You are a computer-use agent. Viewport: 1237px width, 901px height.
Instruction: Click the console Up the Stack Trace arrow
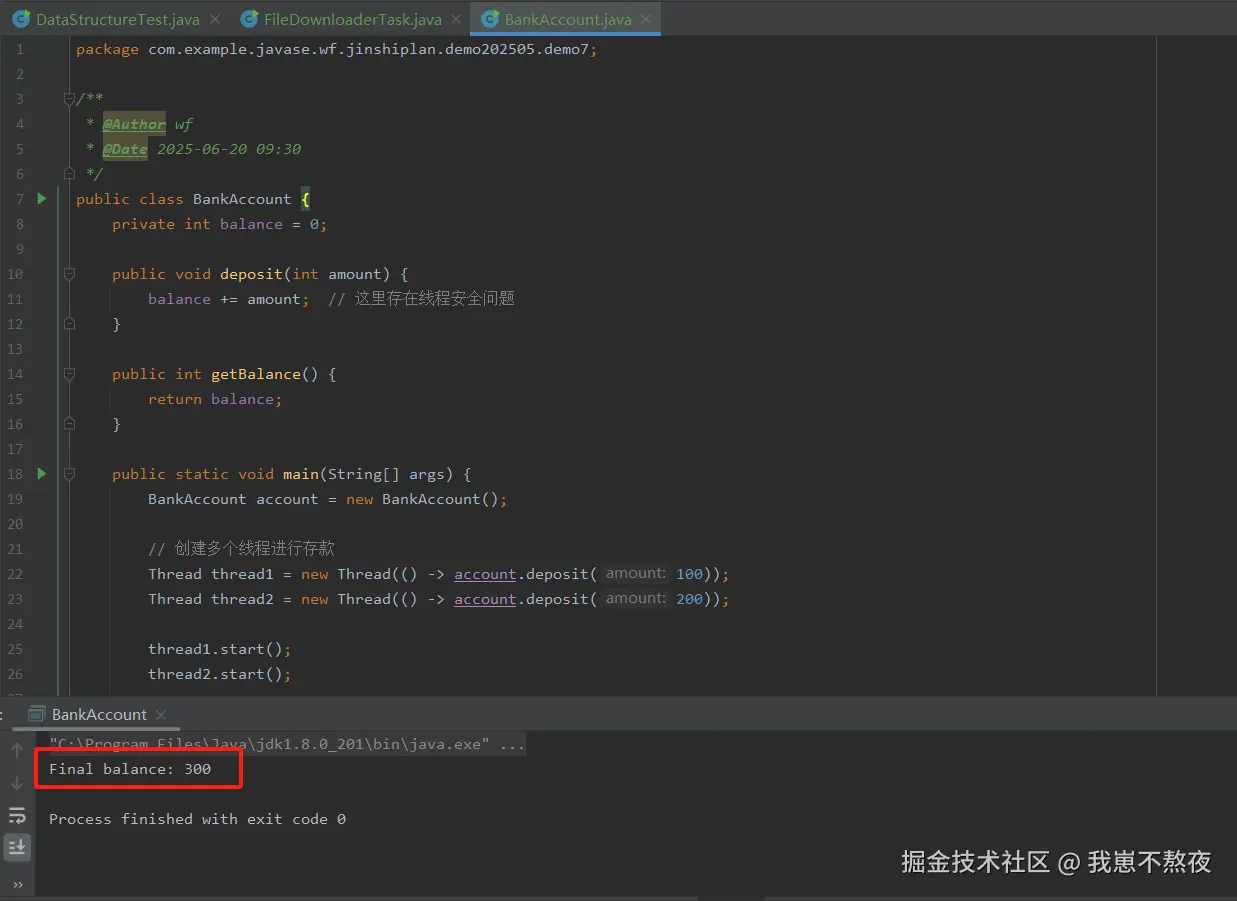[17, 750]
